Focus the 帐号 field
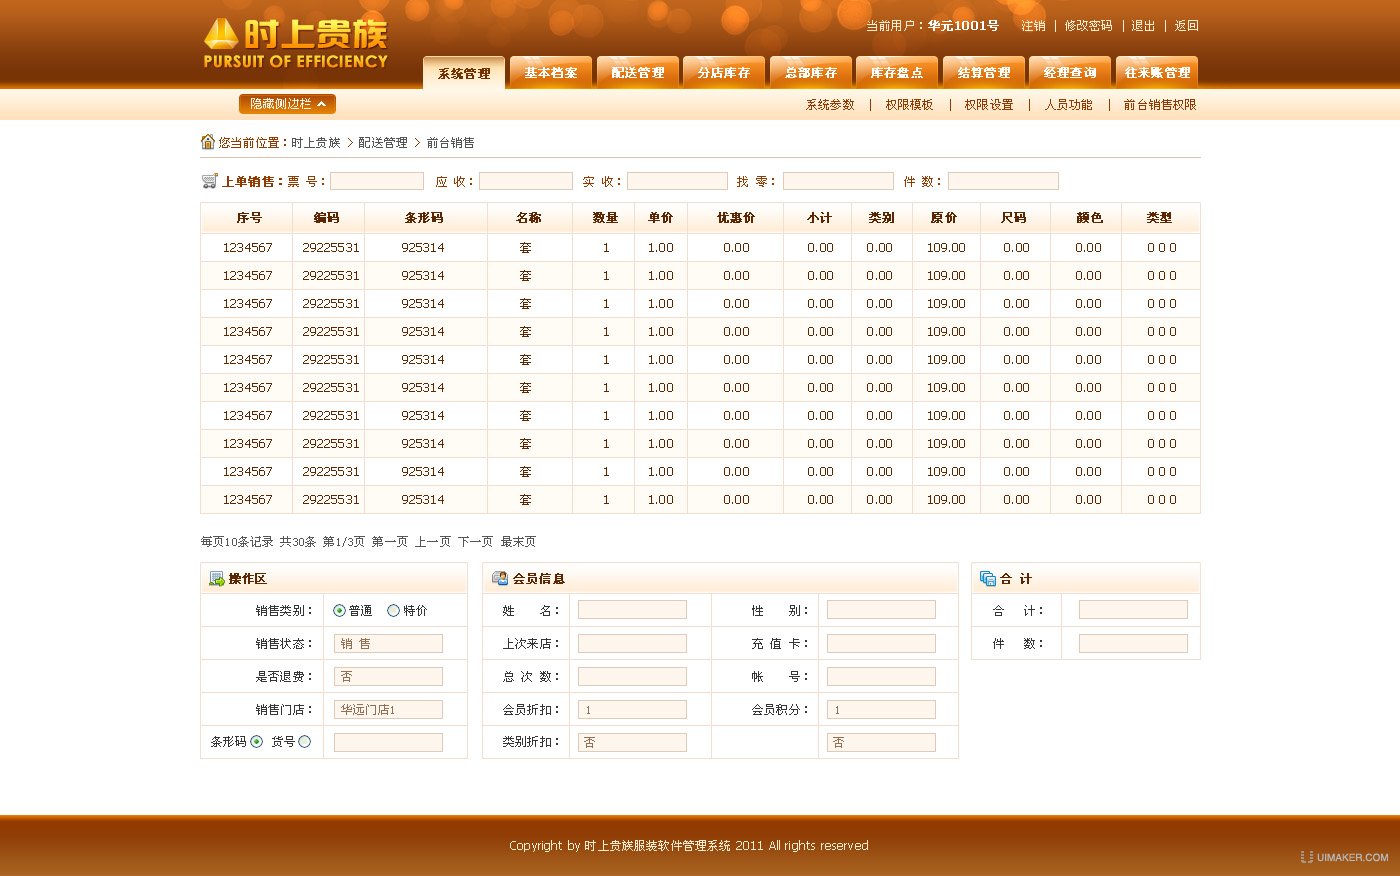 [881, 677]
